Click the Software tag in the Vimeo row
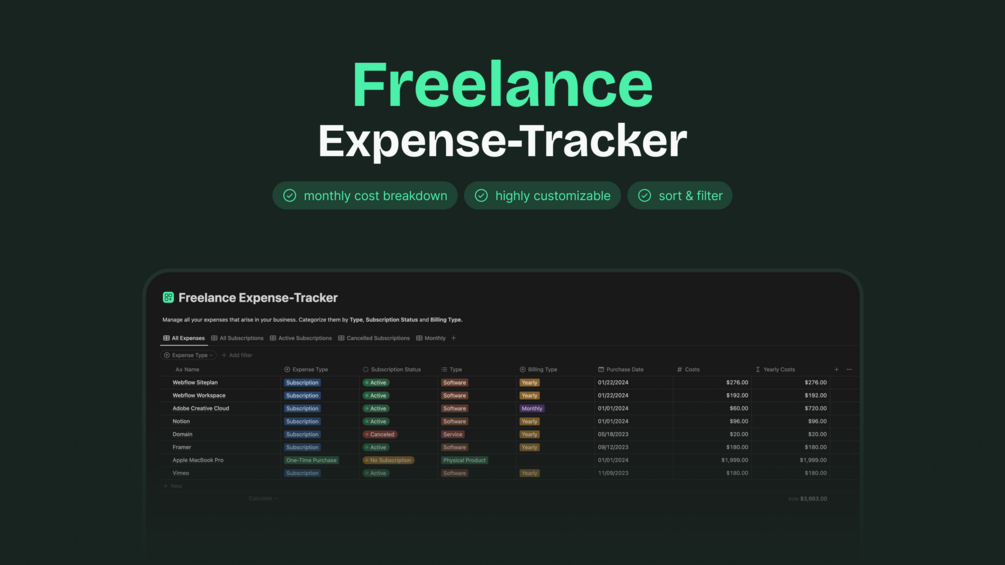 (x=454, y=473)
